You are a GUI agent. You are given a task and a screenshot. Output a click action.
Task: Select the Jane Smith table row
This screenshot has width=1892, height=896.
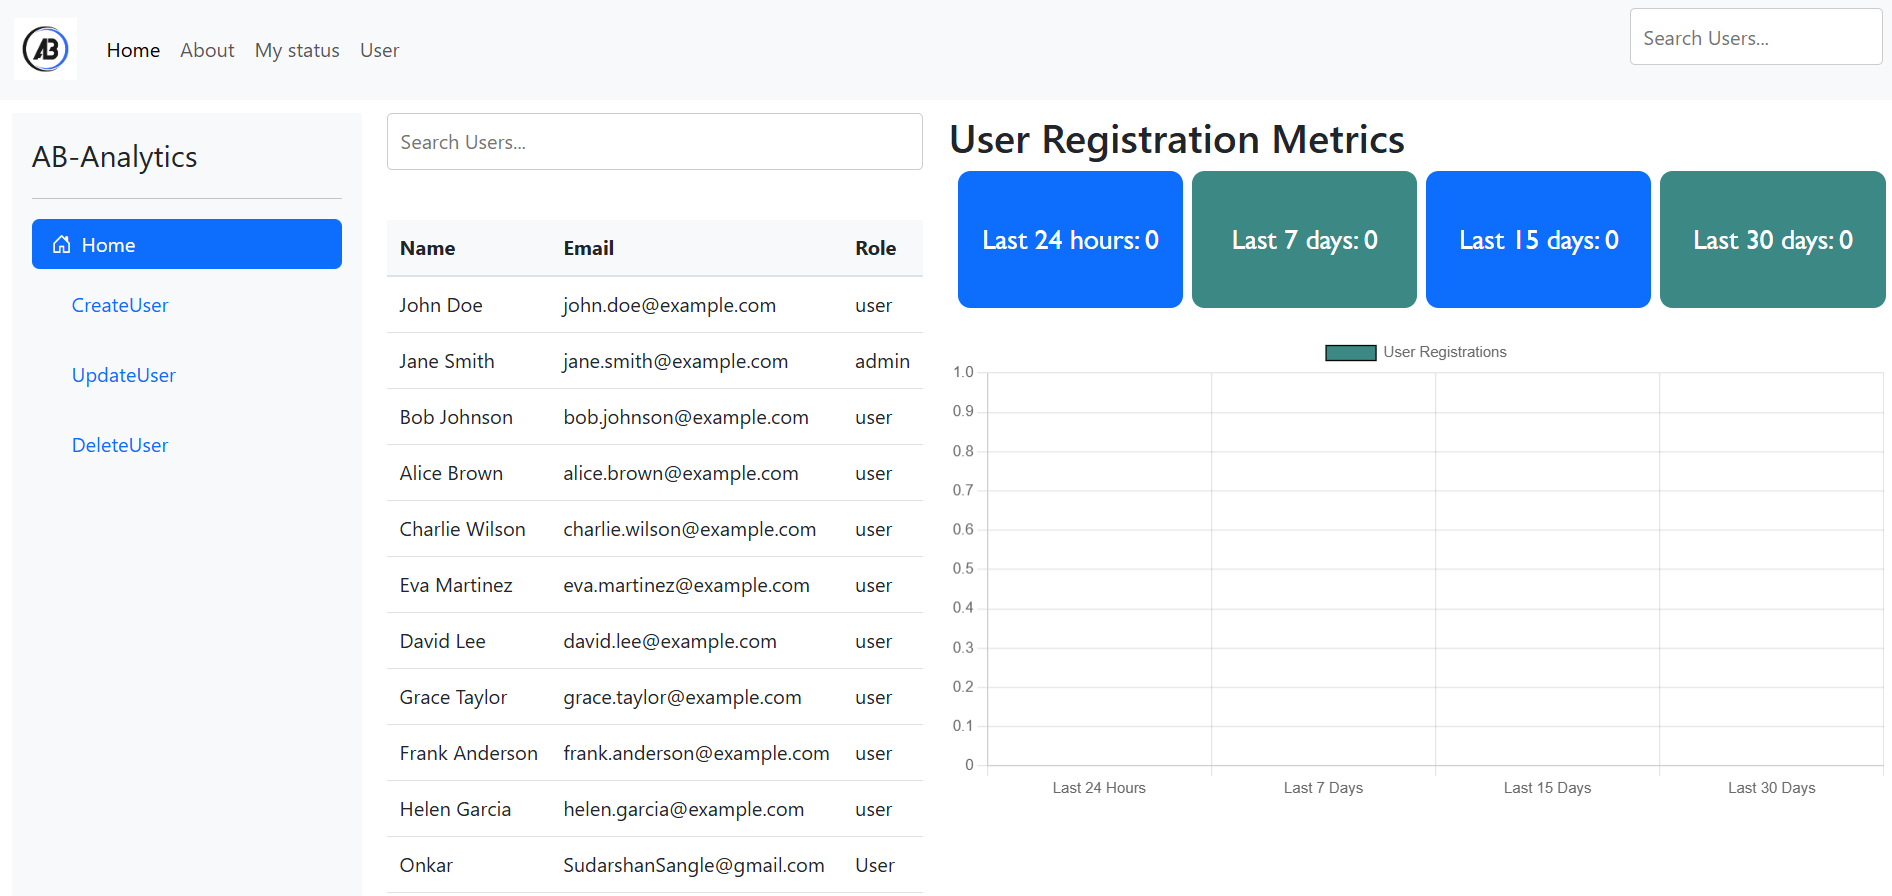(x=654, y=361)
